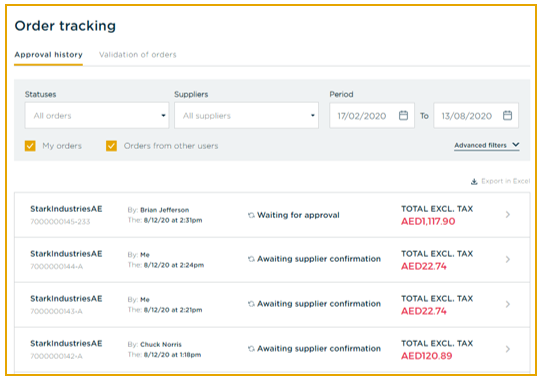Open order 7000000144-A chevron arrow
The image size is (542, 380).
[508, 259]
